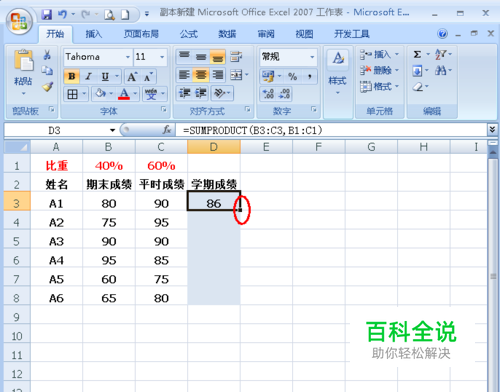Viewport: 500px width, 392px height.
Task: Apply the red font color
Action: [x=124, y=94]
